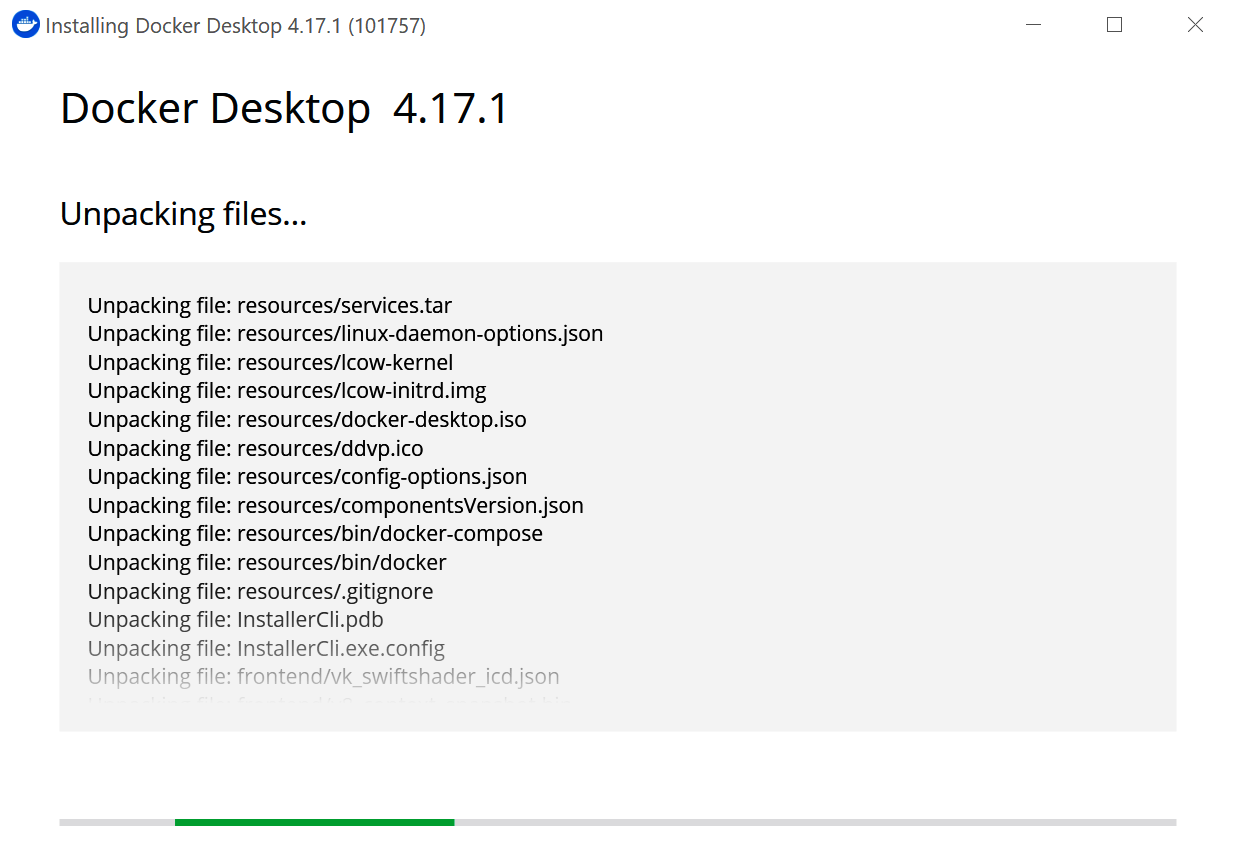Select the resources/services.tar log entry
1236x848 pixels.
(x=270, y=305)
